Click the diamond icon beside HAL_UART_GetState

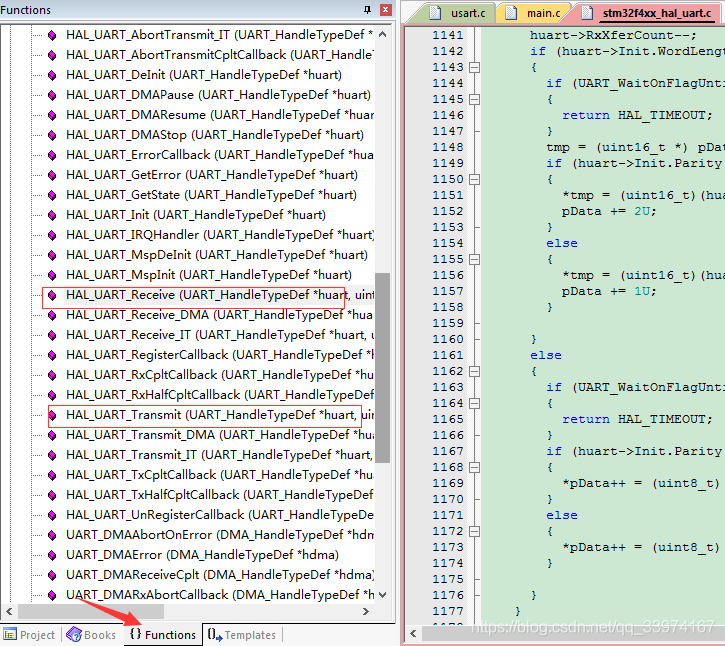pos(52,195)
